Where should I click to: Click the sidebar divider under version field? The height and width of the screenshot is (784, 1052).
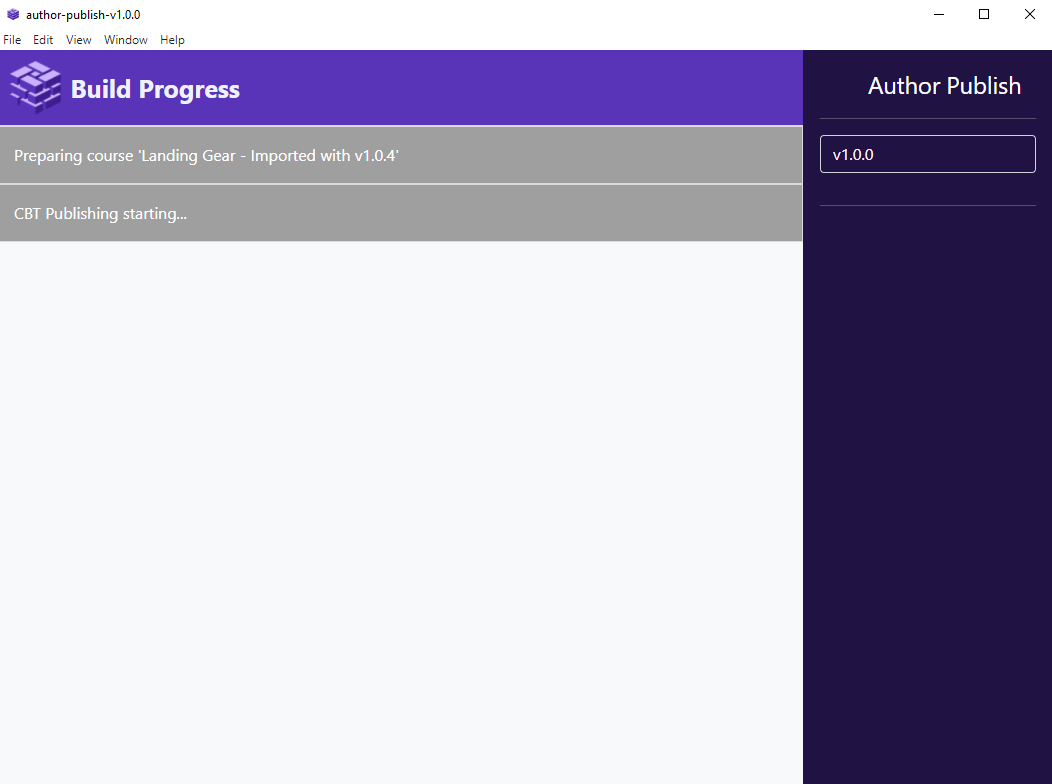[x=927, y=205]
